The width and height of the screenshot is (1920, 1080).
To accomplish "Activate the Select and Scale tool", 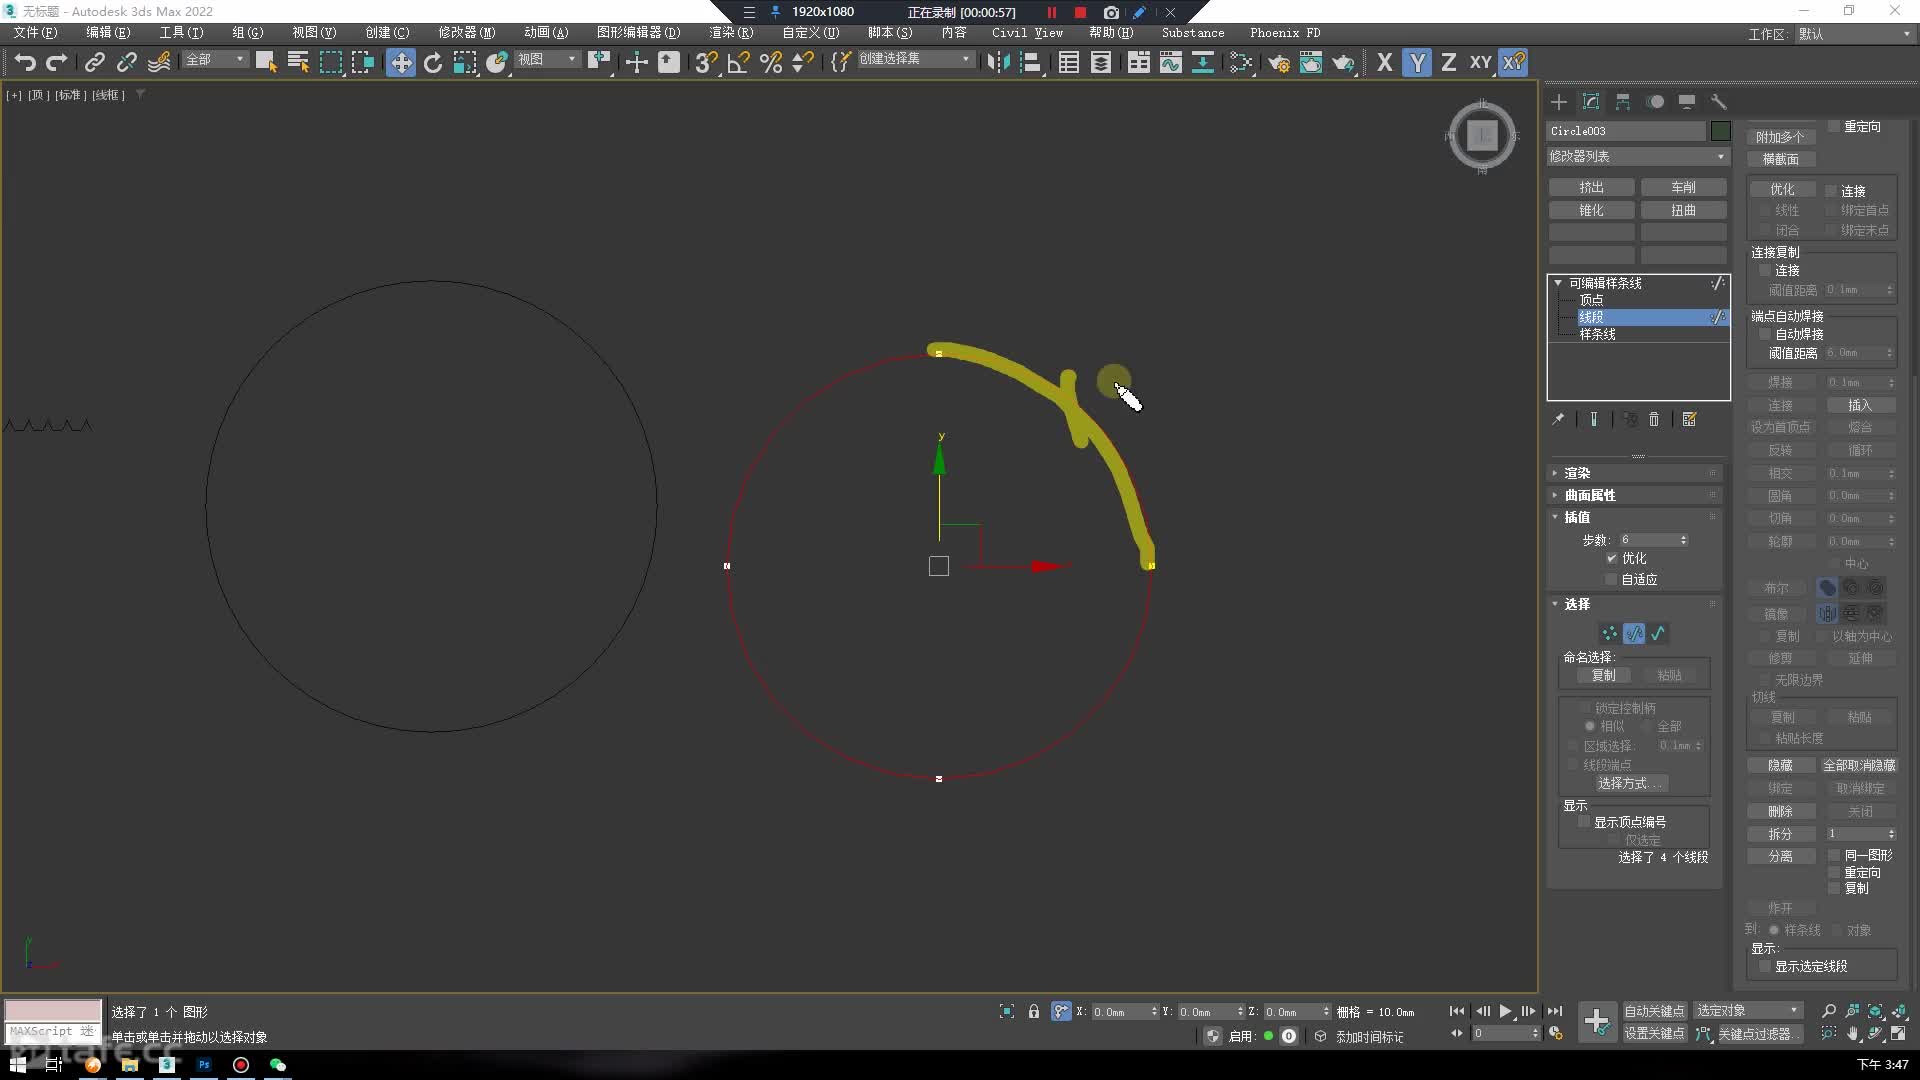I will (x=465, y=62).
